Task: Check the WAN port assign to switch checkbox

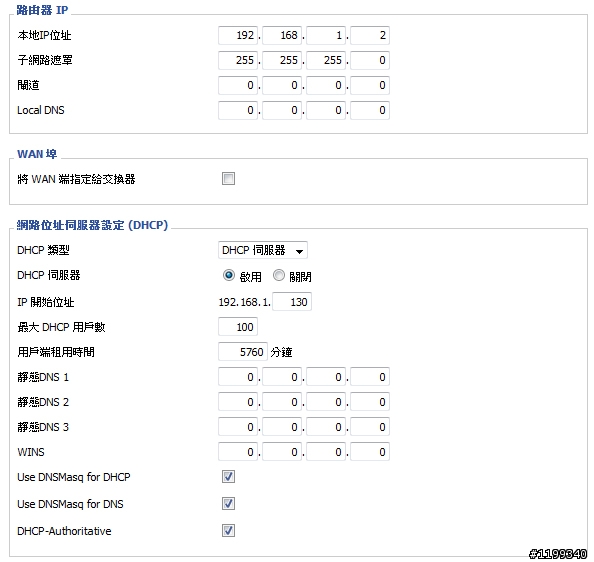Action: tap(228, 178)
